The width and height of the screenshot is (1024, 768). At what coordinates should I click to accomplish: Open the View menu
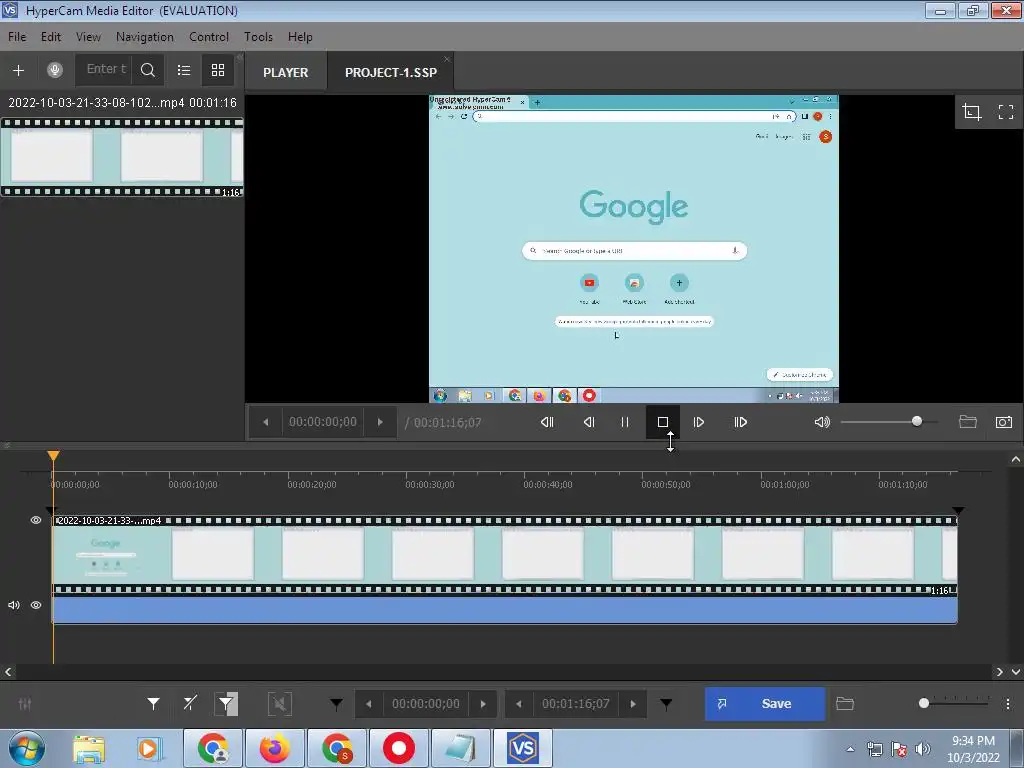[x=88, y=37]
